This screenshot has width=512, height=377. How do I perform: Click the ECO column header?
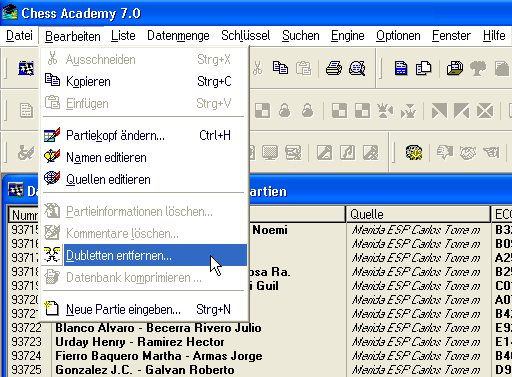502,214
